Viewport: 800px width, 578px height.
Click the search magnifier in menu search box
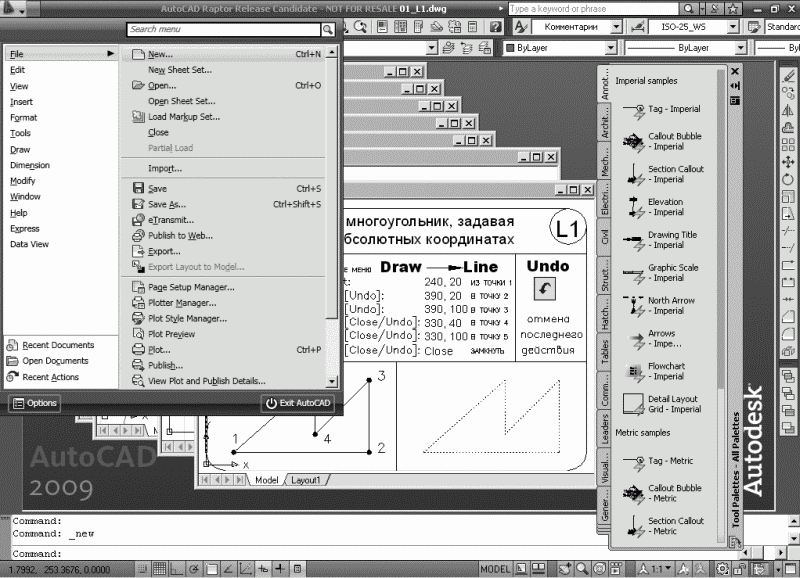point(328,30)
